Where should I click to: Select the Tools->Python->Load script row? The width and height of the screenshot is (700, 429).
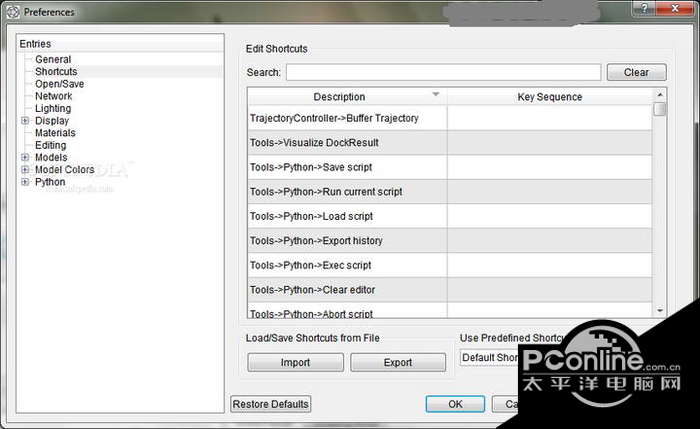(450, 217)
